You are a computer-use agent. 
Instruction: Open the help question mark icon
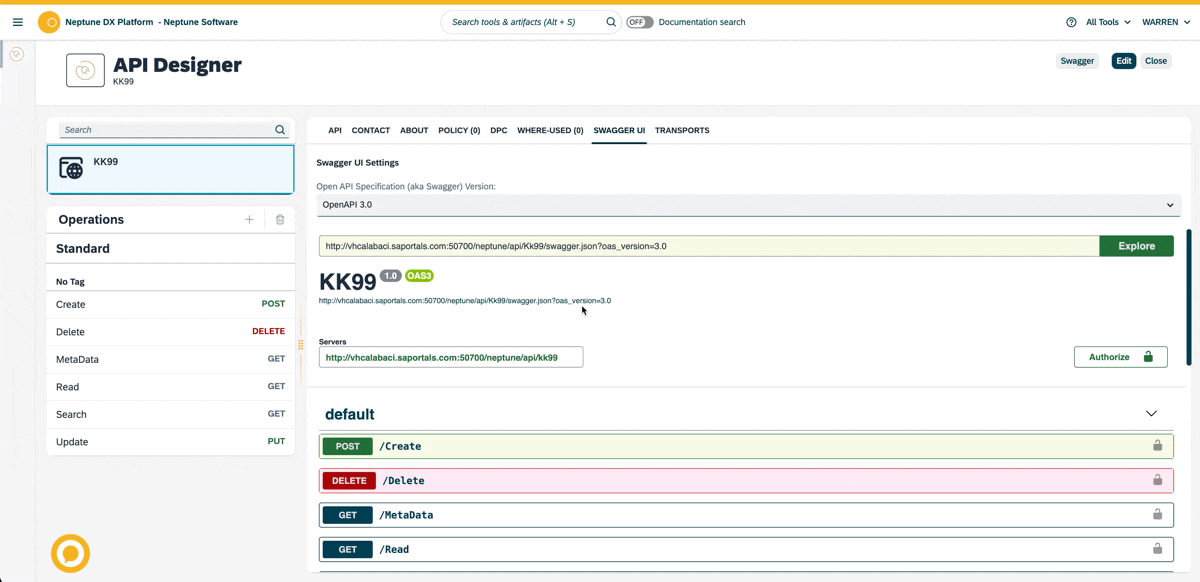point(1072,22)
